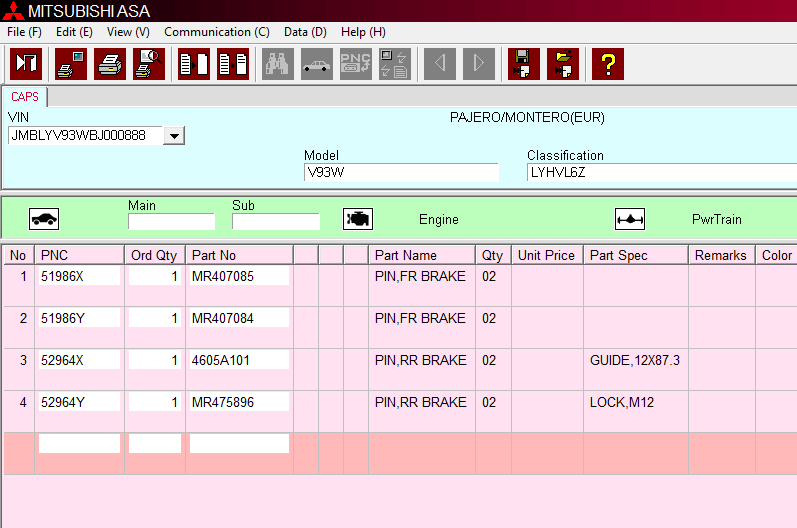Click the Unit Price column header
Viewport: 797px width, 528px height.
point(546,255)
